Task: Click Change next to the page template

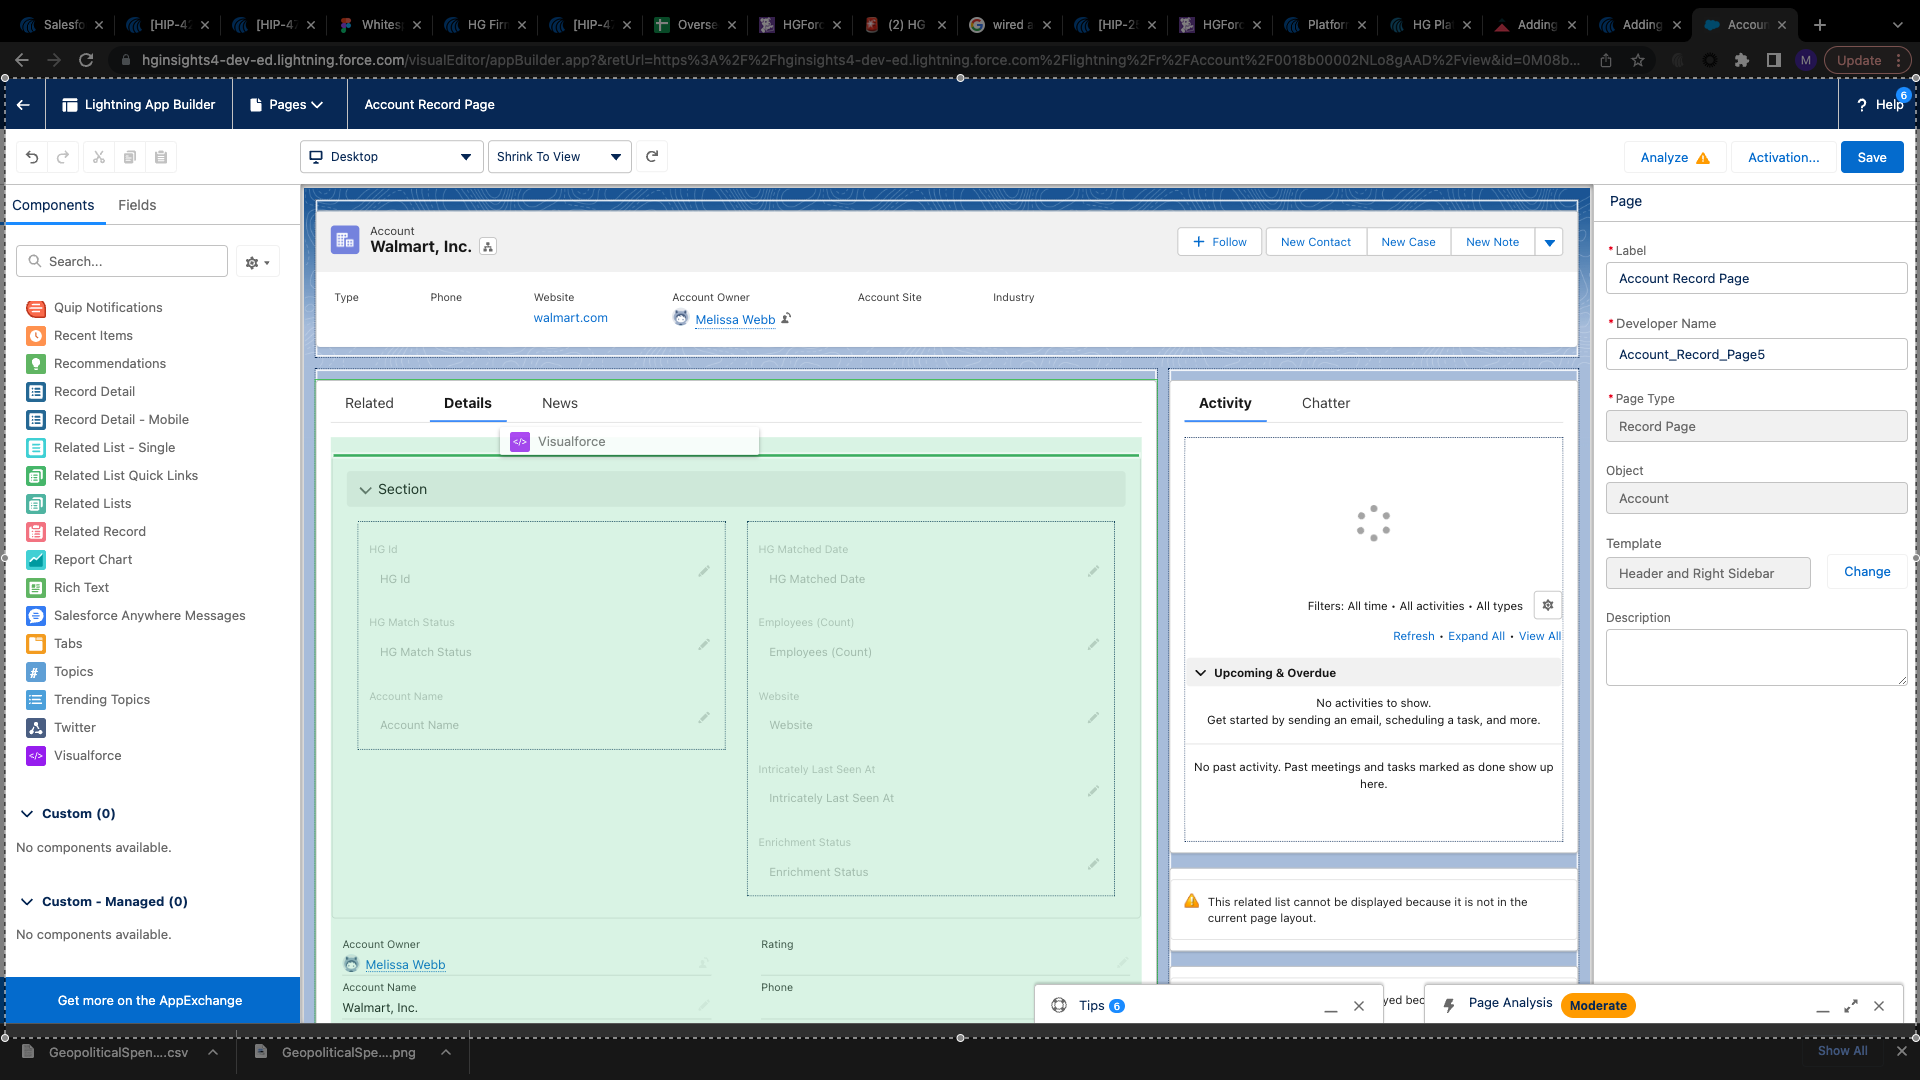Action: point(1866,571)
